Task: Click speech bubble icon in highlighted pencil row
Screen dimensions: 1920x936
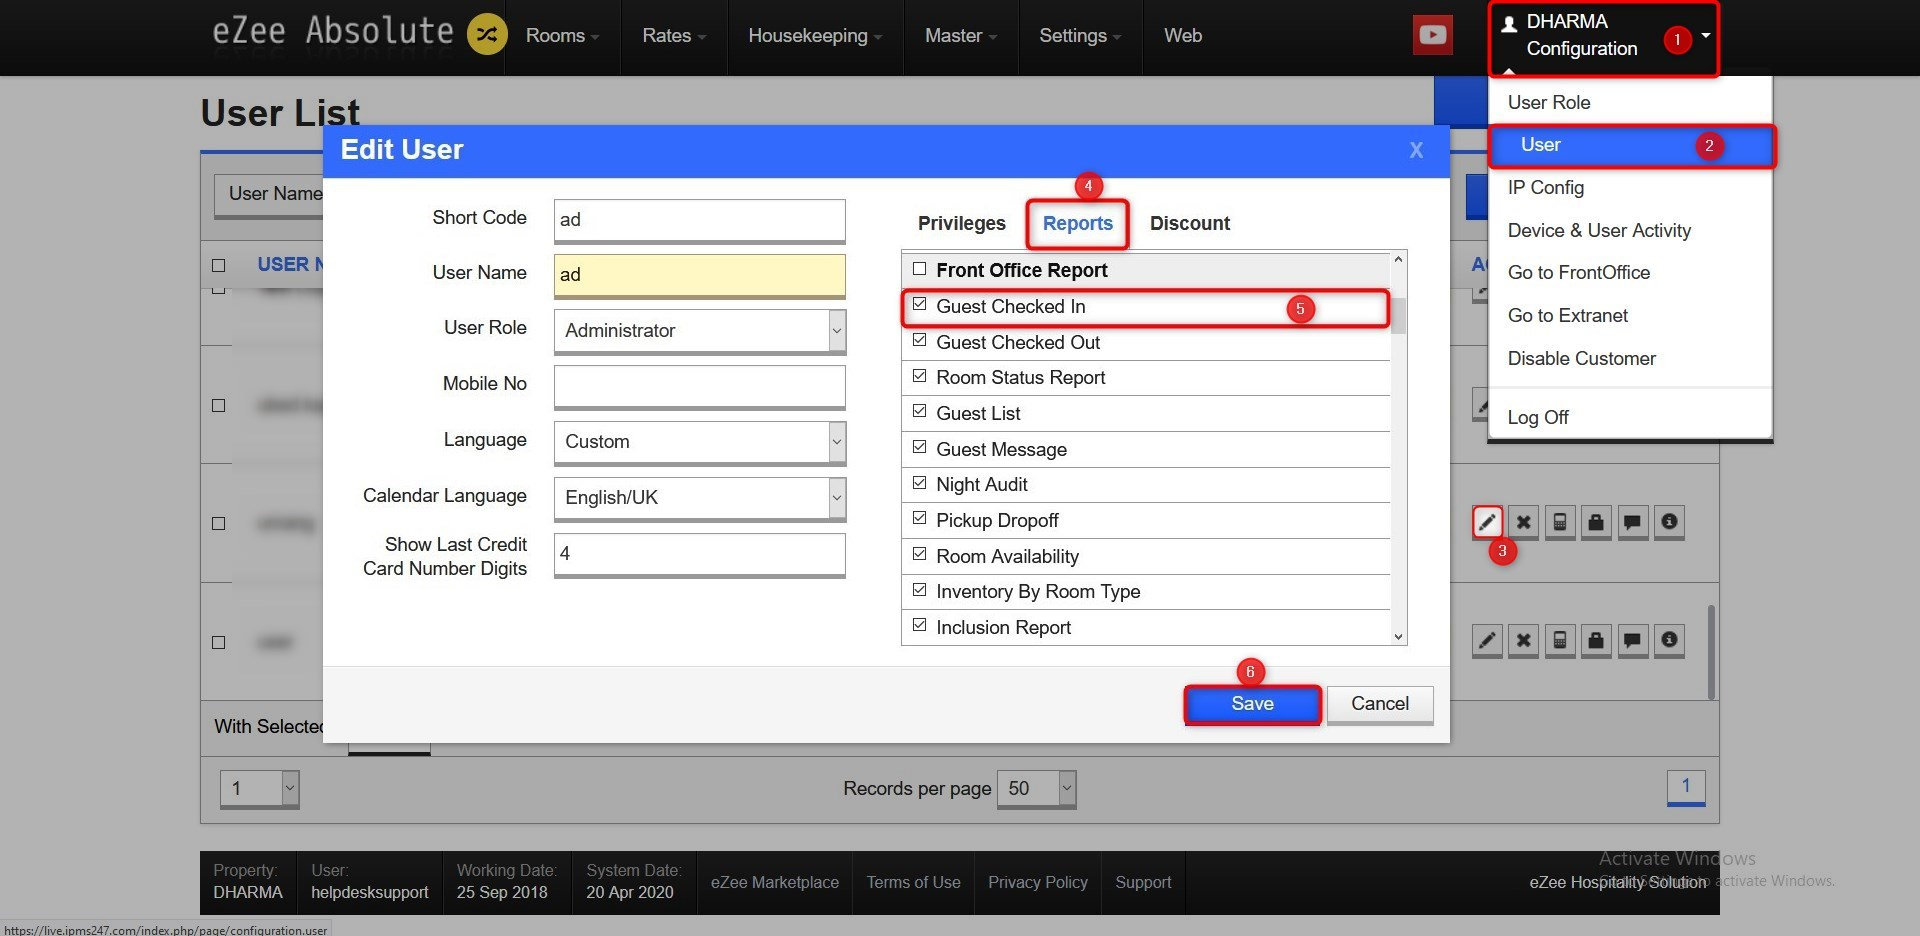Action: pyautogui.click(x=1632, y=522)
